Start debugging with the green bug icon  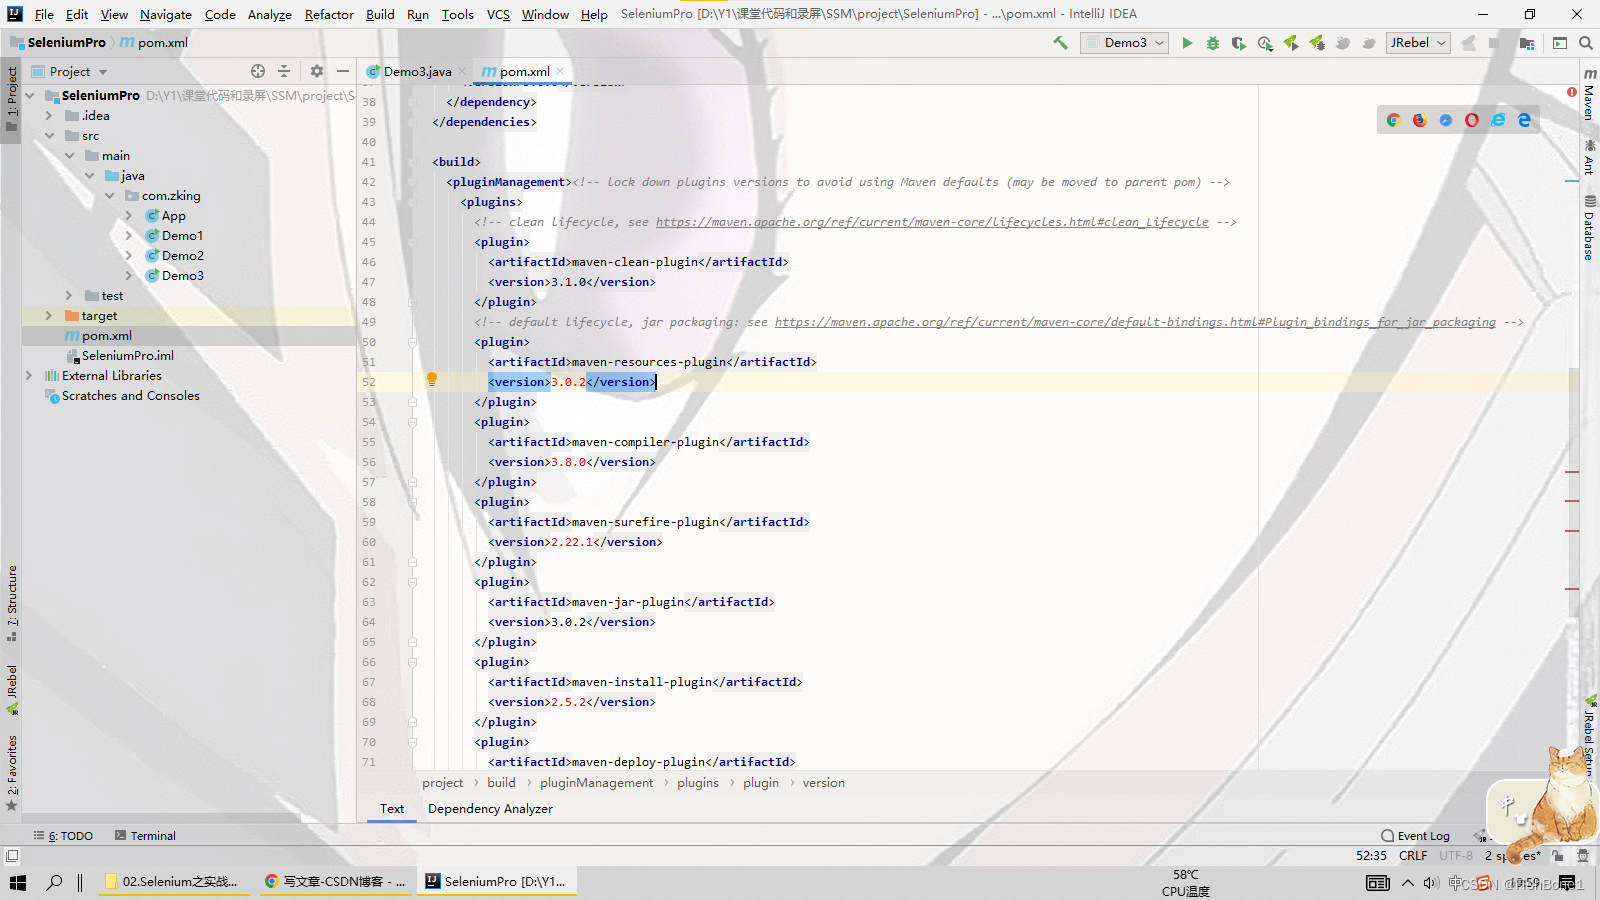[1213, 43]
